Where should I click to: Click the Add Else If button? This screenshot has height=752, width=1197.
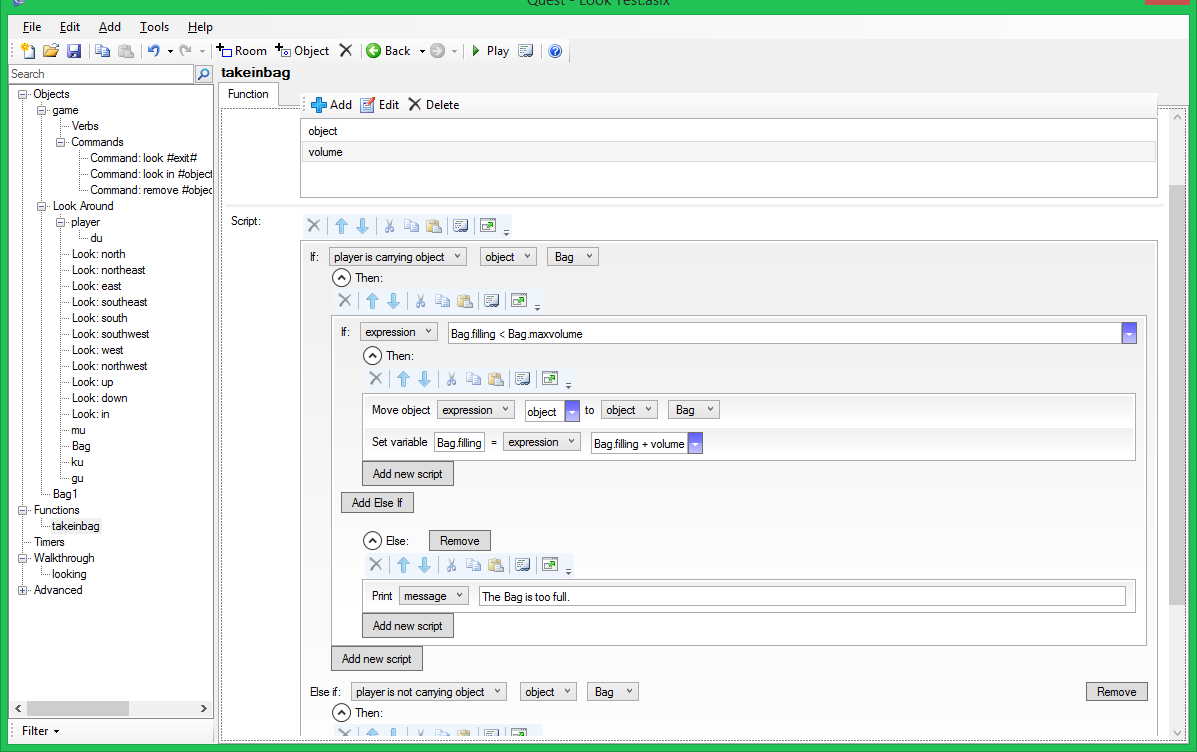[377, 503]
